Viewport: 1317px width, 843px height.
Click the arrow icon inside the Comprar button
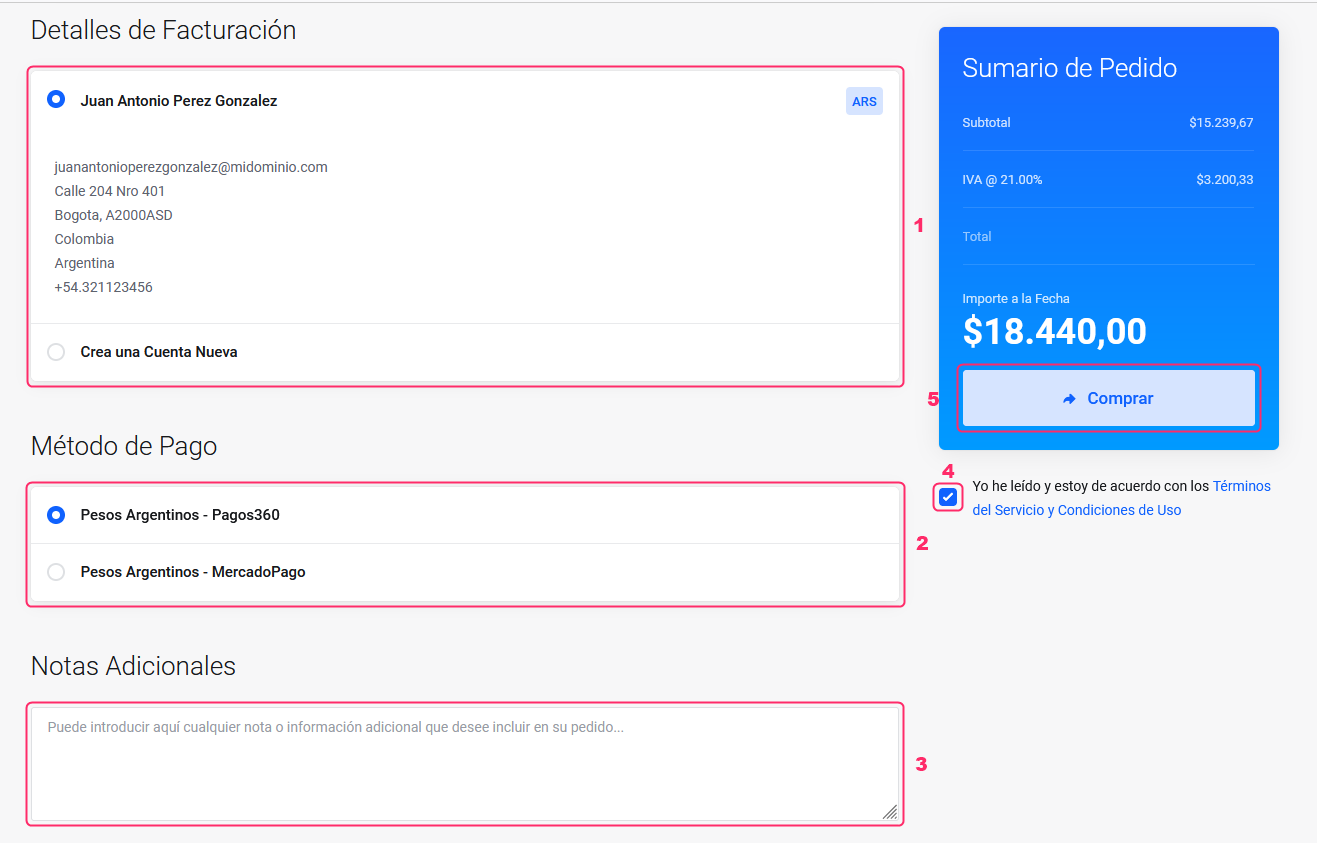(x=1069, y=399)
